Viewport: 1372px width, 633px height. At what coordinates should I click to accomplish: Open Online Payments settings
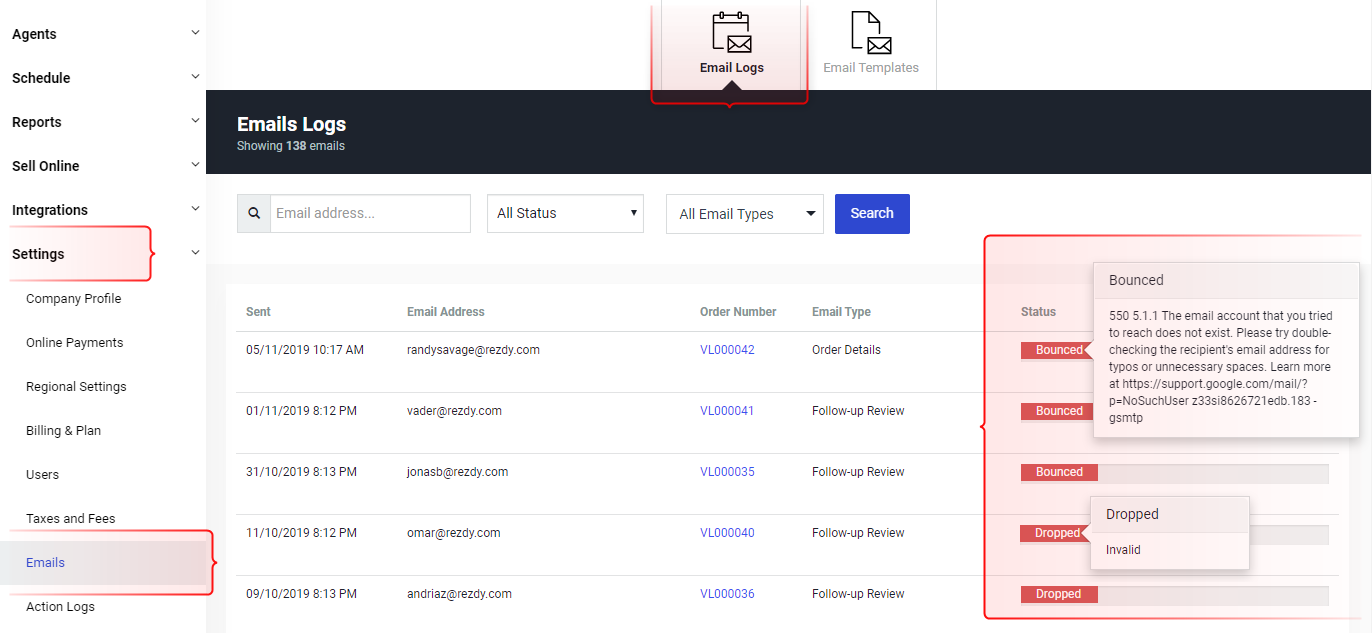point(75,342)
